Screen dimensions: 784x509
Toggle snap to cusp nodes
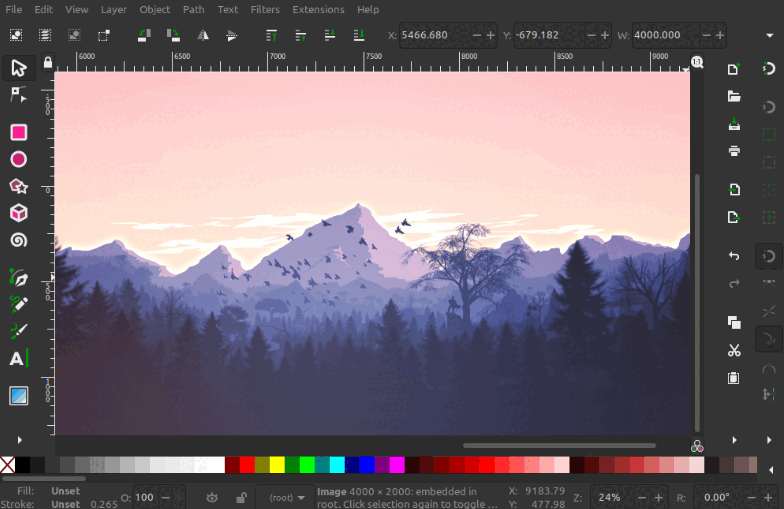coord(768,340)
